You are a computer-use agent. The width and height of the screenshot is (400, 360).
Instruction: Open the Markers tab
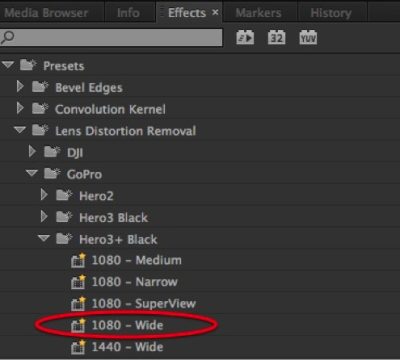pos(259,13)
